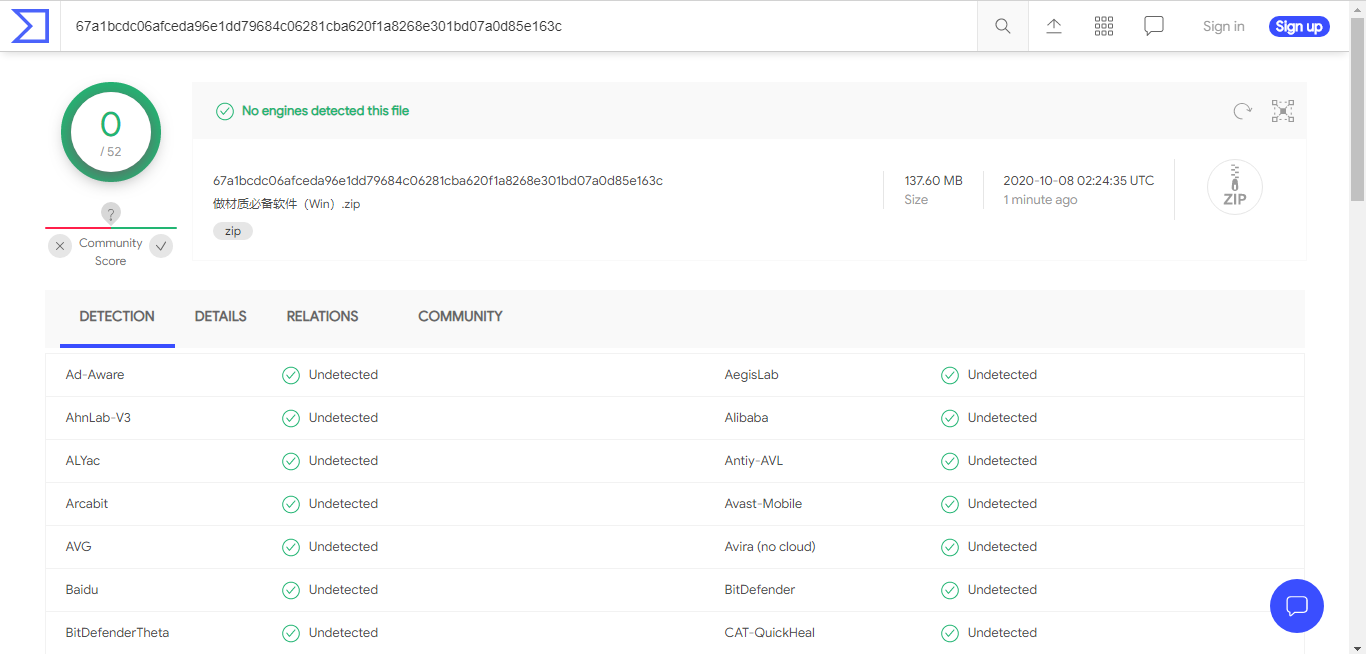This screenshot has width=1366, height=654.
Task: Click the Avira (no cloud) engine name
Action: point(770,547)
